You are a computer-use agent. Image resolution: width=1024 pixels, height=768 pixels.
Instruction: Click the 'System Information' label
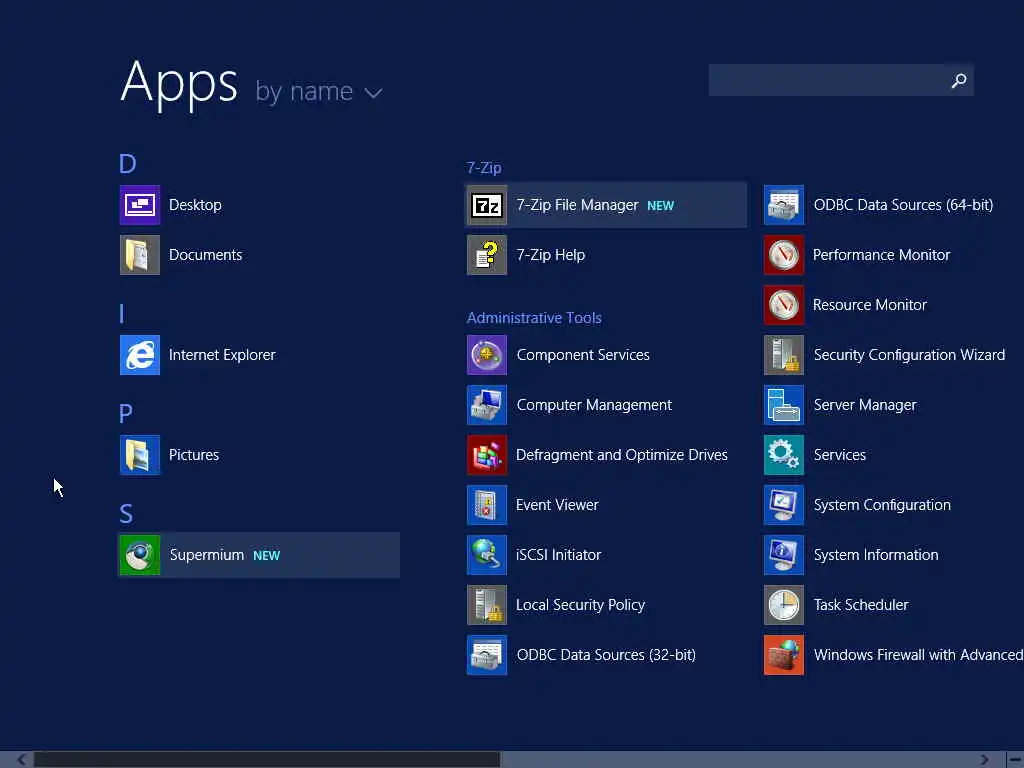[876, 555]
